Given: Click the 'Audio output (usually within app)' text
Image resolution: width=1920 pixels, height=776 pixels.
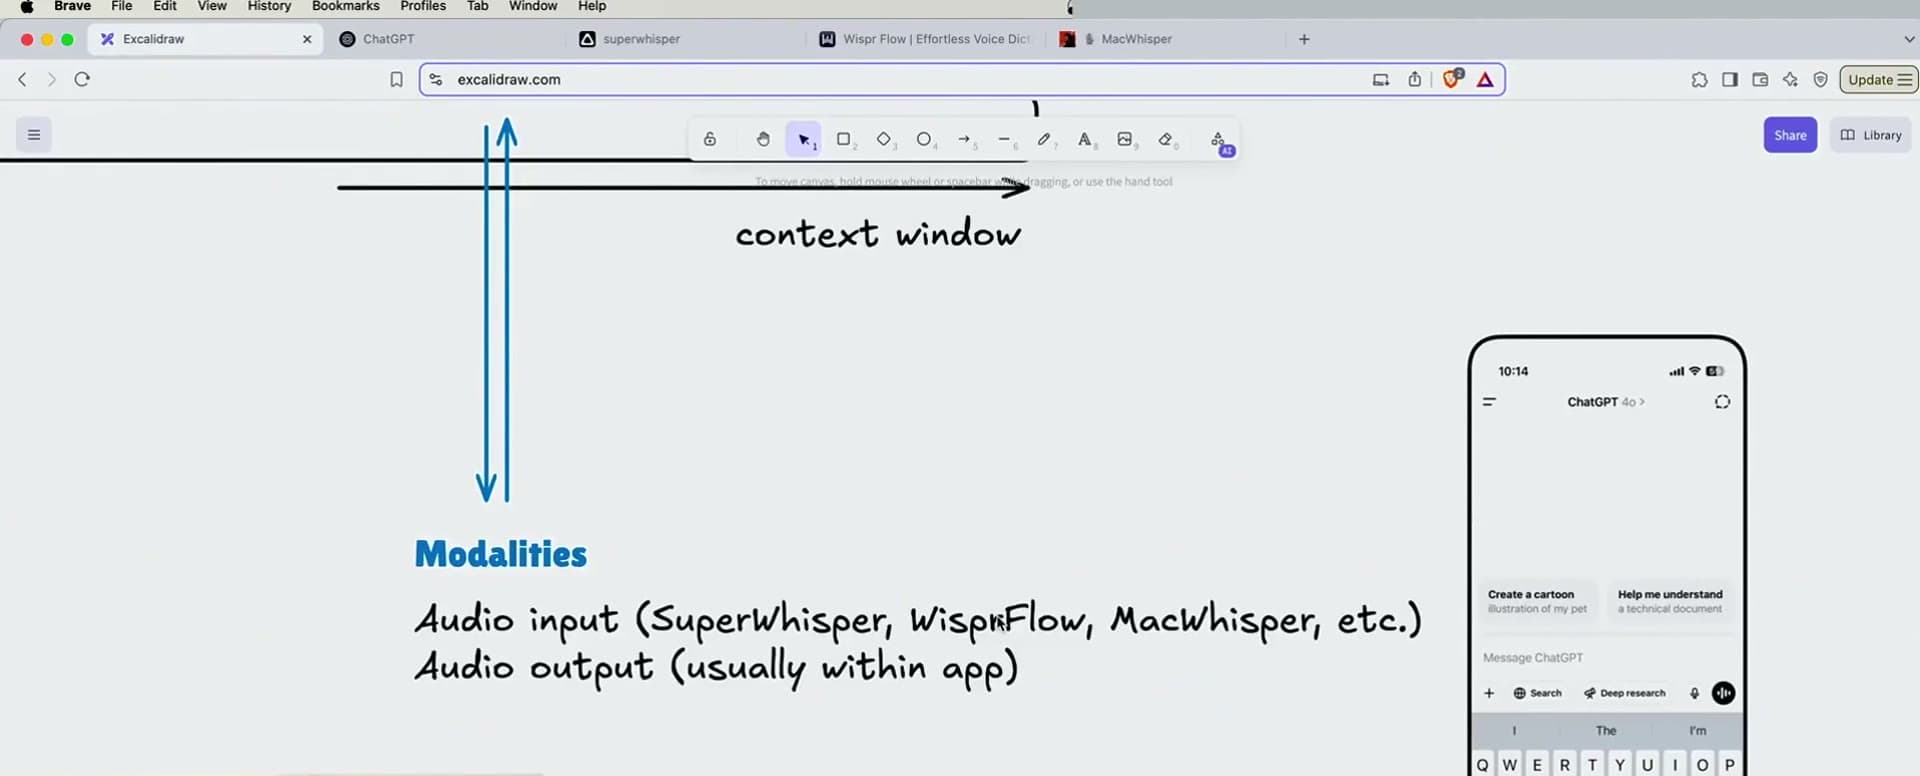Looking at the screenshot, I should pyautogui.click(x=717, y=667).
